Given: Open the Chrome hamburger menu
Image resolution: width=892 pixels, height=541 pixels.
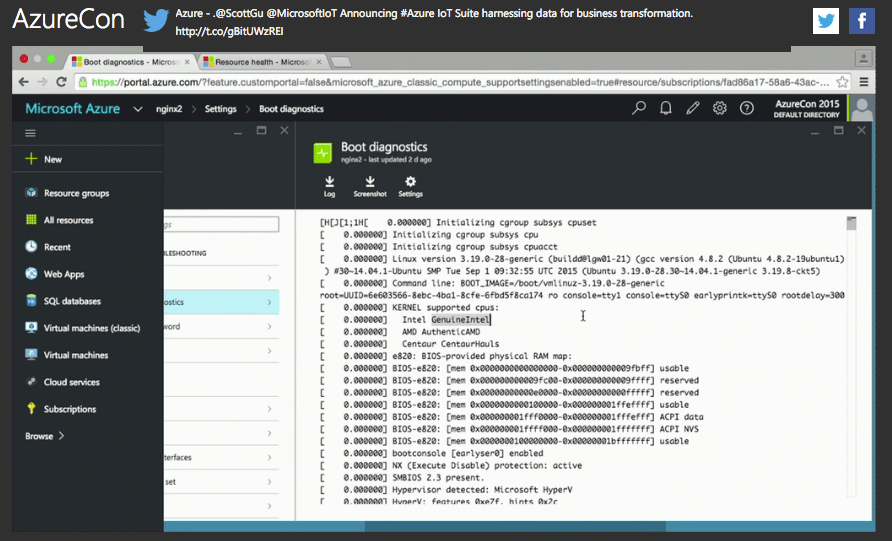Looking at the screenshot, I should click(x=864, y=82).
